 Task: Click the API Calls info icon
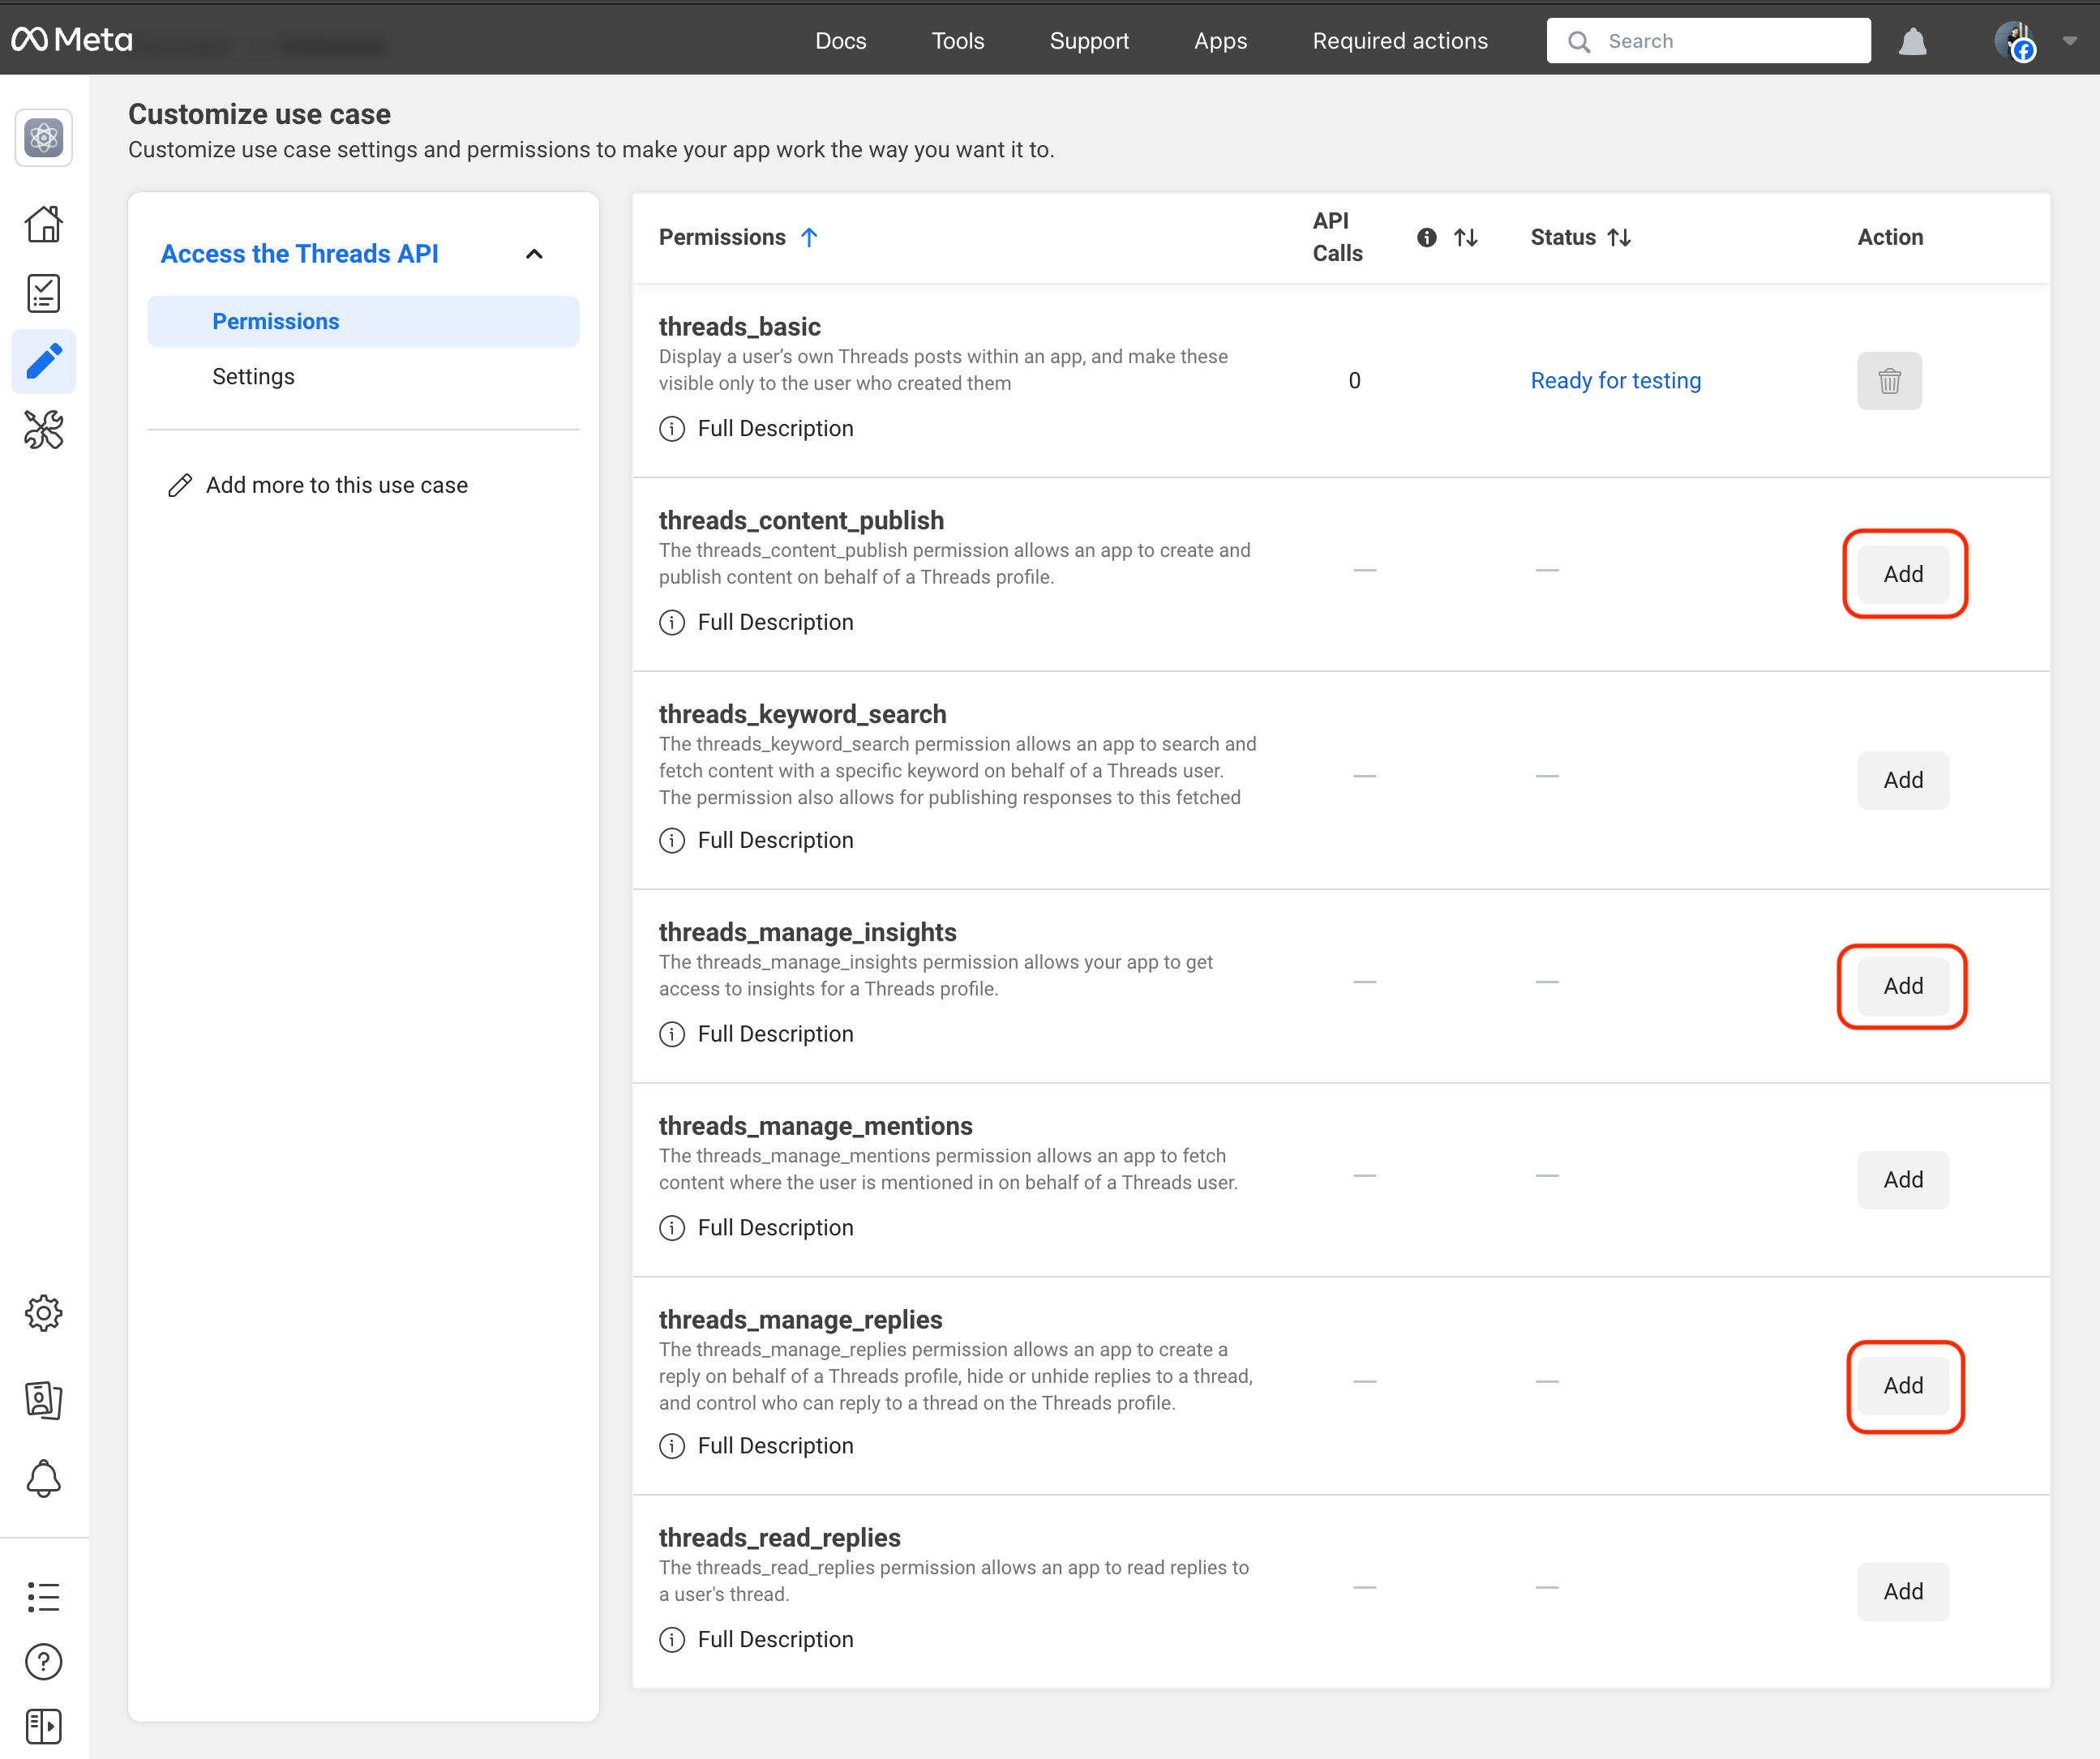(x=1427, y=238)
